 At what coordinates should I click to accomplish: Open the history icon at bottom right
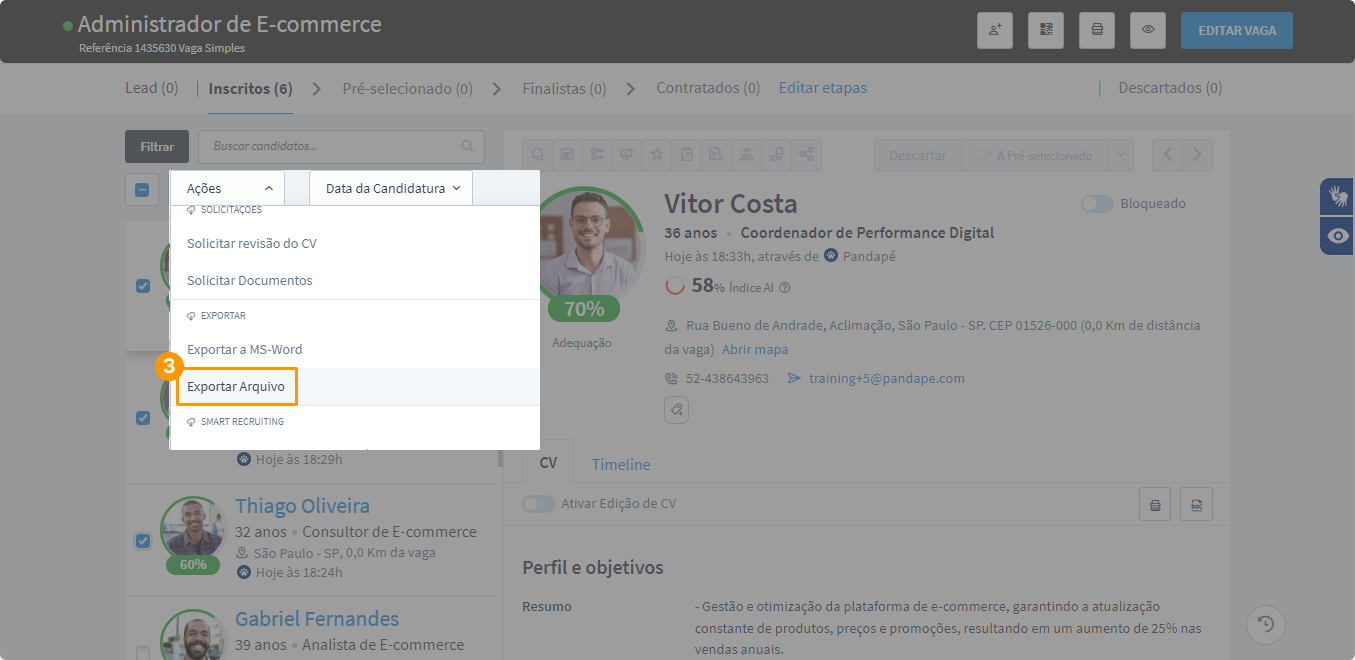tap(1266, 625)
